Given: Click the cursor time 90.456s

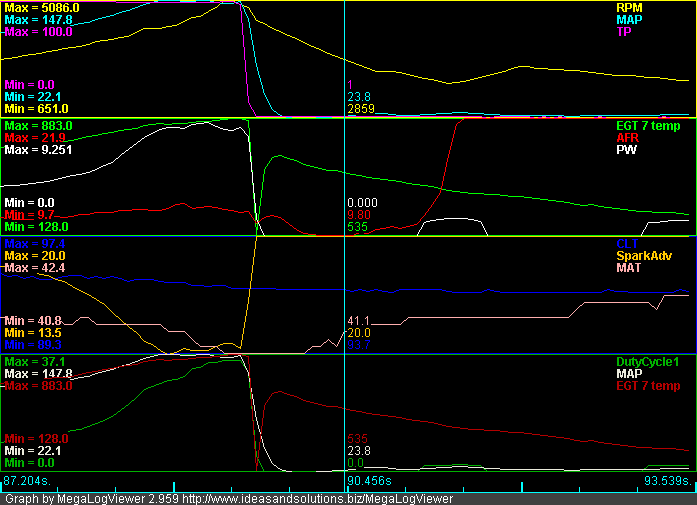Looking at the screenshot, I should (370, 481).
